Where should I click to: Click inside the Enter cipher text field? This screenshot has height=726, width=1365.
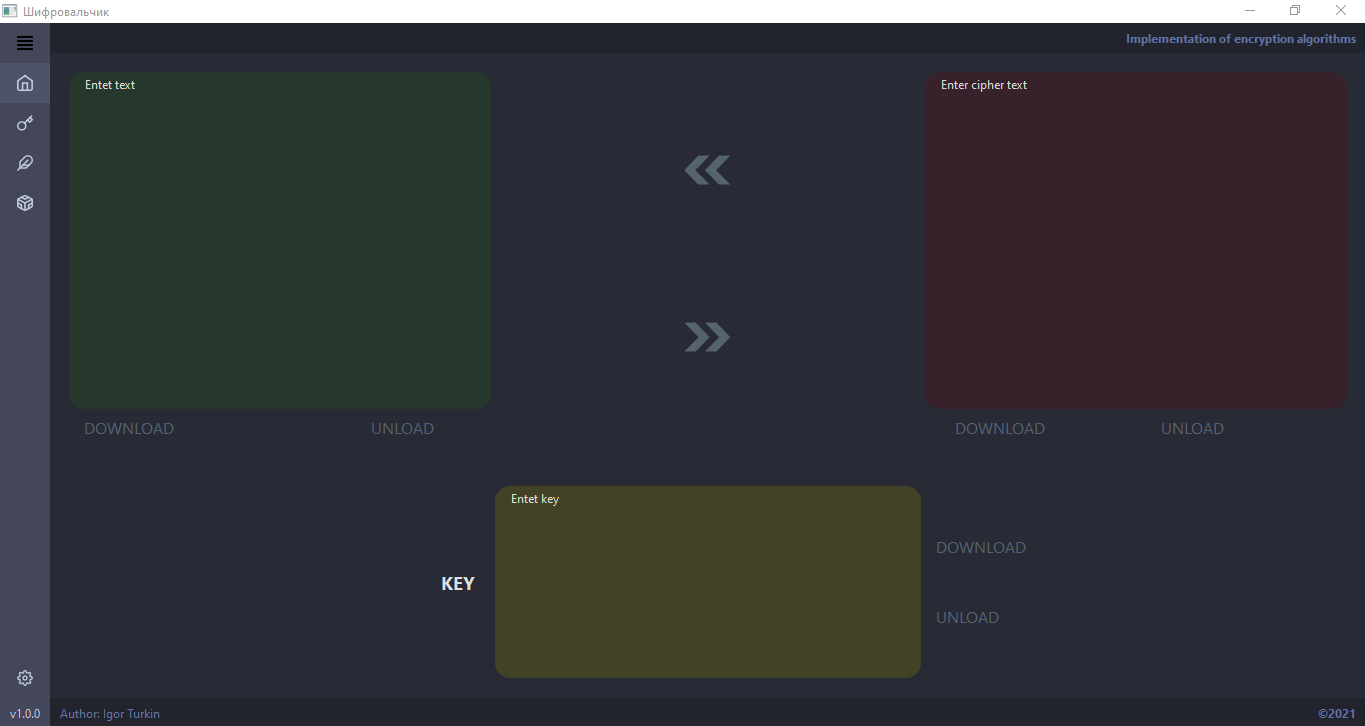point(1135,240)
